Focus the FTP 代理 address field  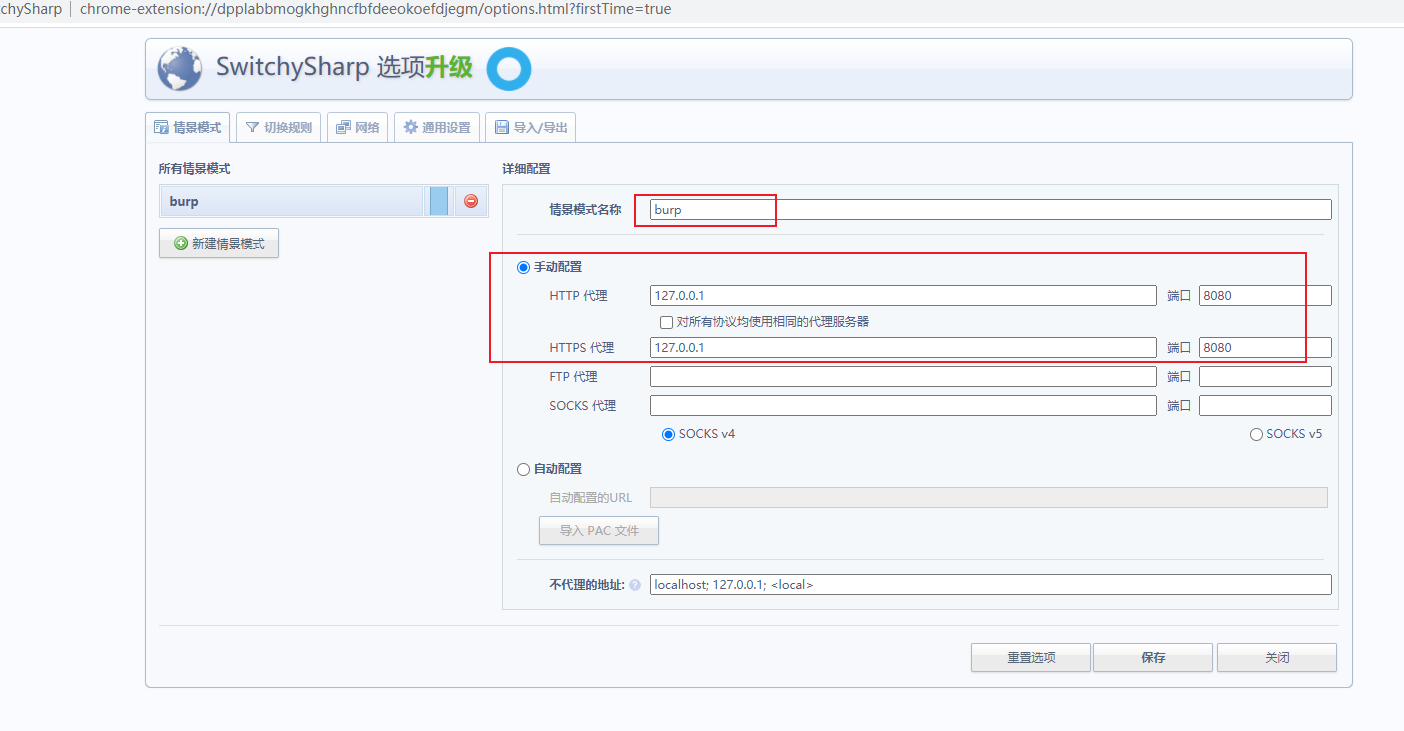(903, 376)
